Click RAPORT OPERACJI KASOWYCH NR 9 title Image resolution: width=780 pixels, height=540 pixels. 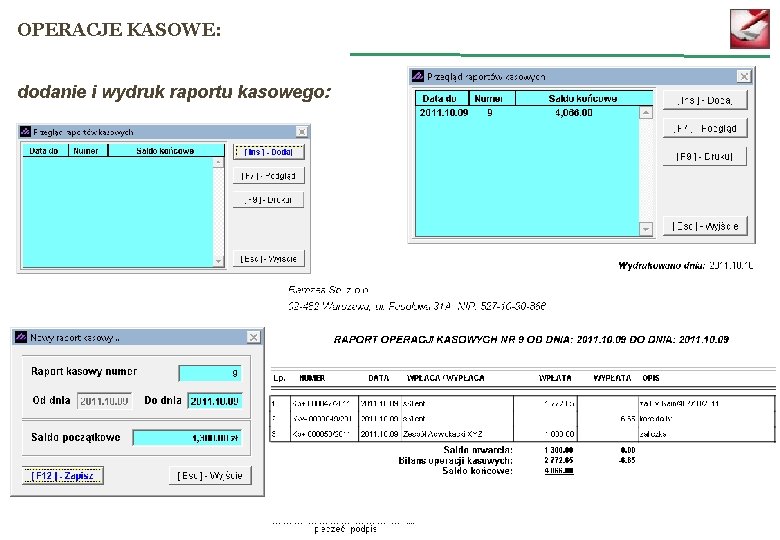[531, 340]
